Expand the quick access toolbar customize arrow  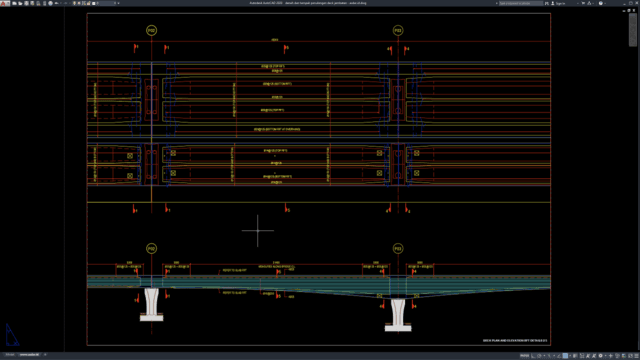(x=118, y=3)
